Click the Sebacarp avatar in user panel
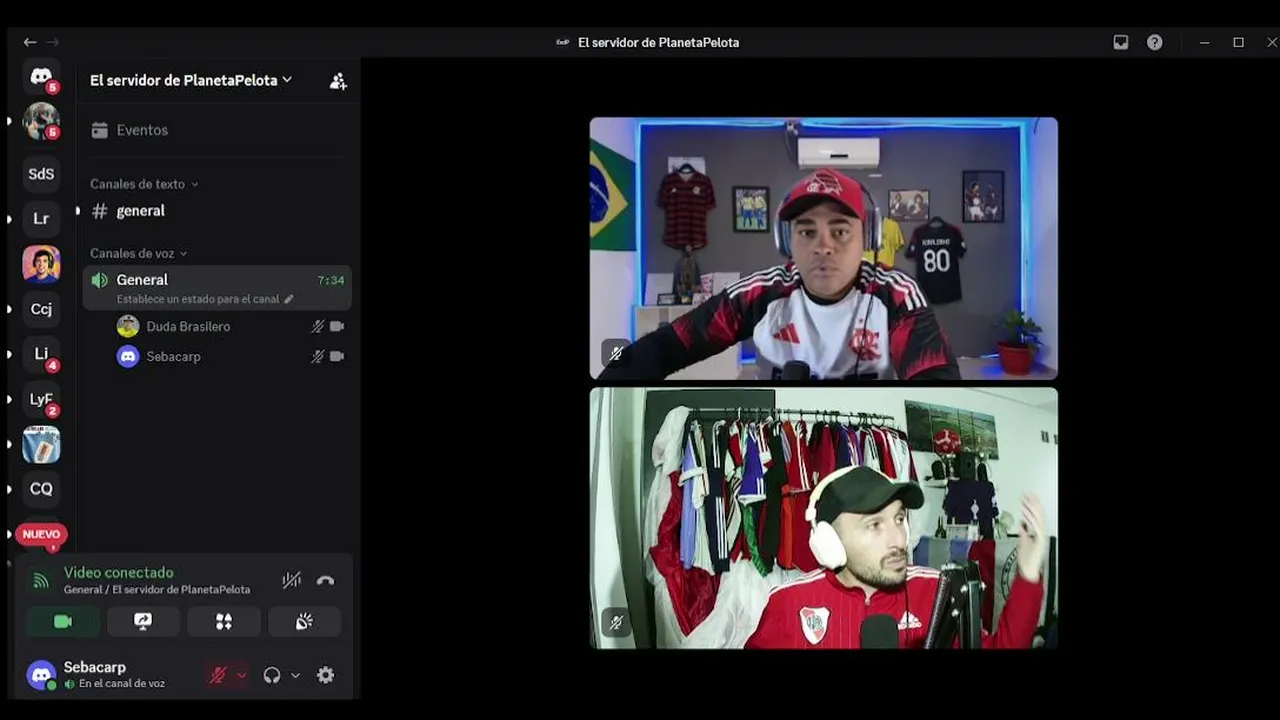The width and height of the screenshot is (1280, 720). click(41, 675)
